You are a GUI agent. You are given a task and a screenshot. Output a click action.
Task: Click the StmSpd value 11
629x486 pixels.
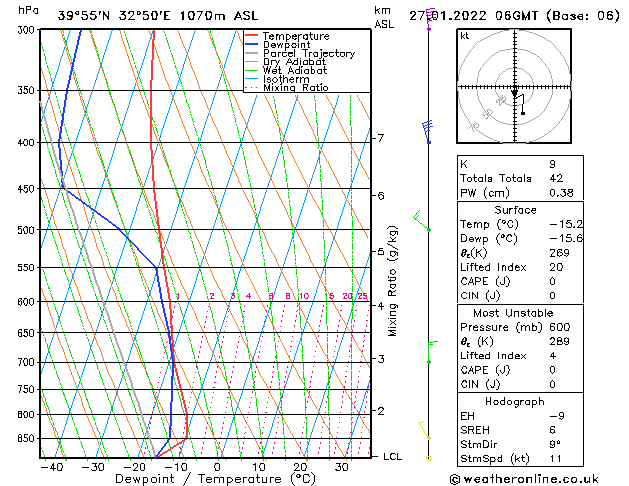click(555, 458)
